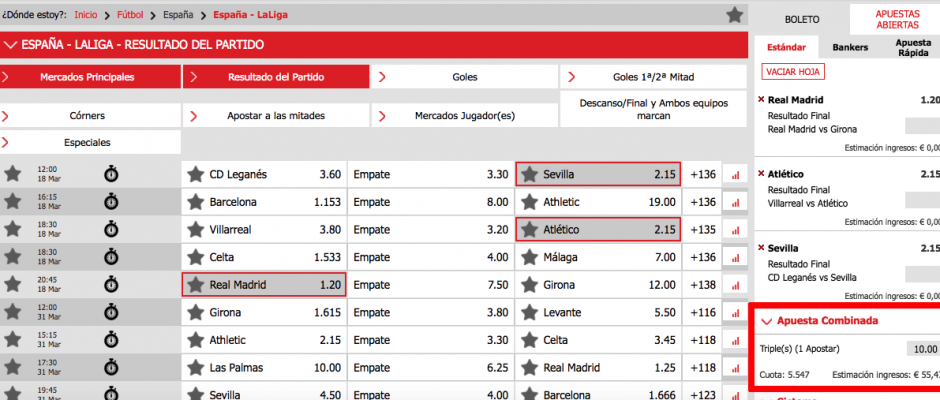Image resolution: width=940 pixels, height=400 pixels.
Task: Click the star beside Athletic 19.00 odds
Action: point(528,202)
